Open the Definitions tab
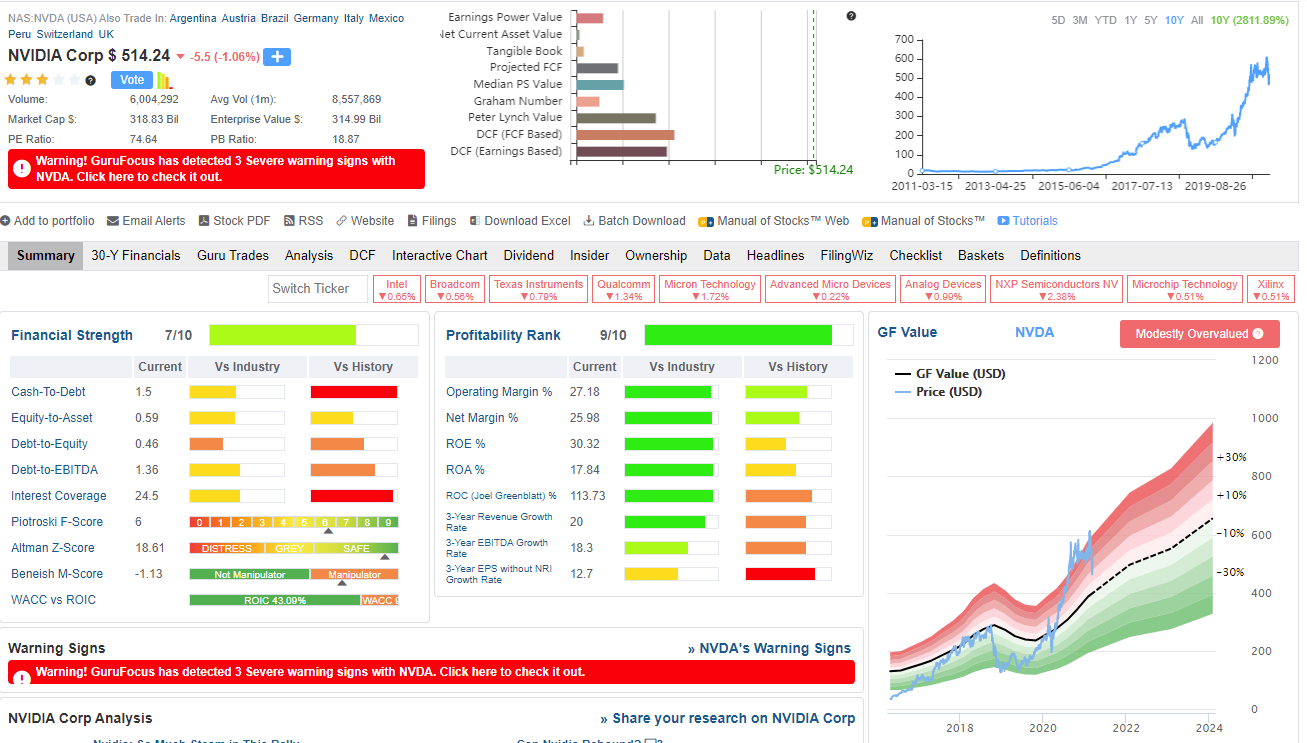Image resolution: width=1307 pixels, height=743 pixels. [x=1050, y=255]
